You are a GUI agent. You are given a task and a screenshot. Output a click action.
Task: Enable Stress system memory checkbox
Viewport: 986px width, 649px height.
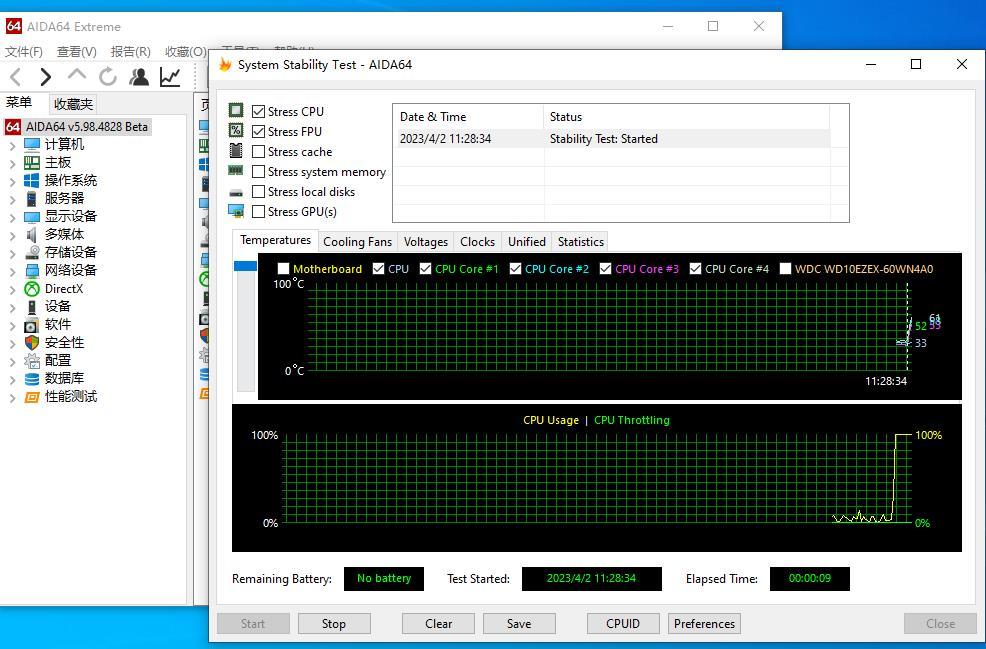click(x=259, y=172)
